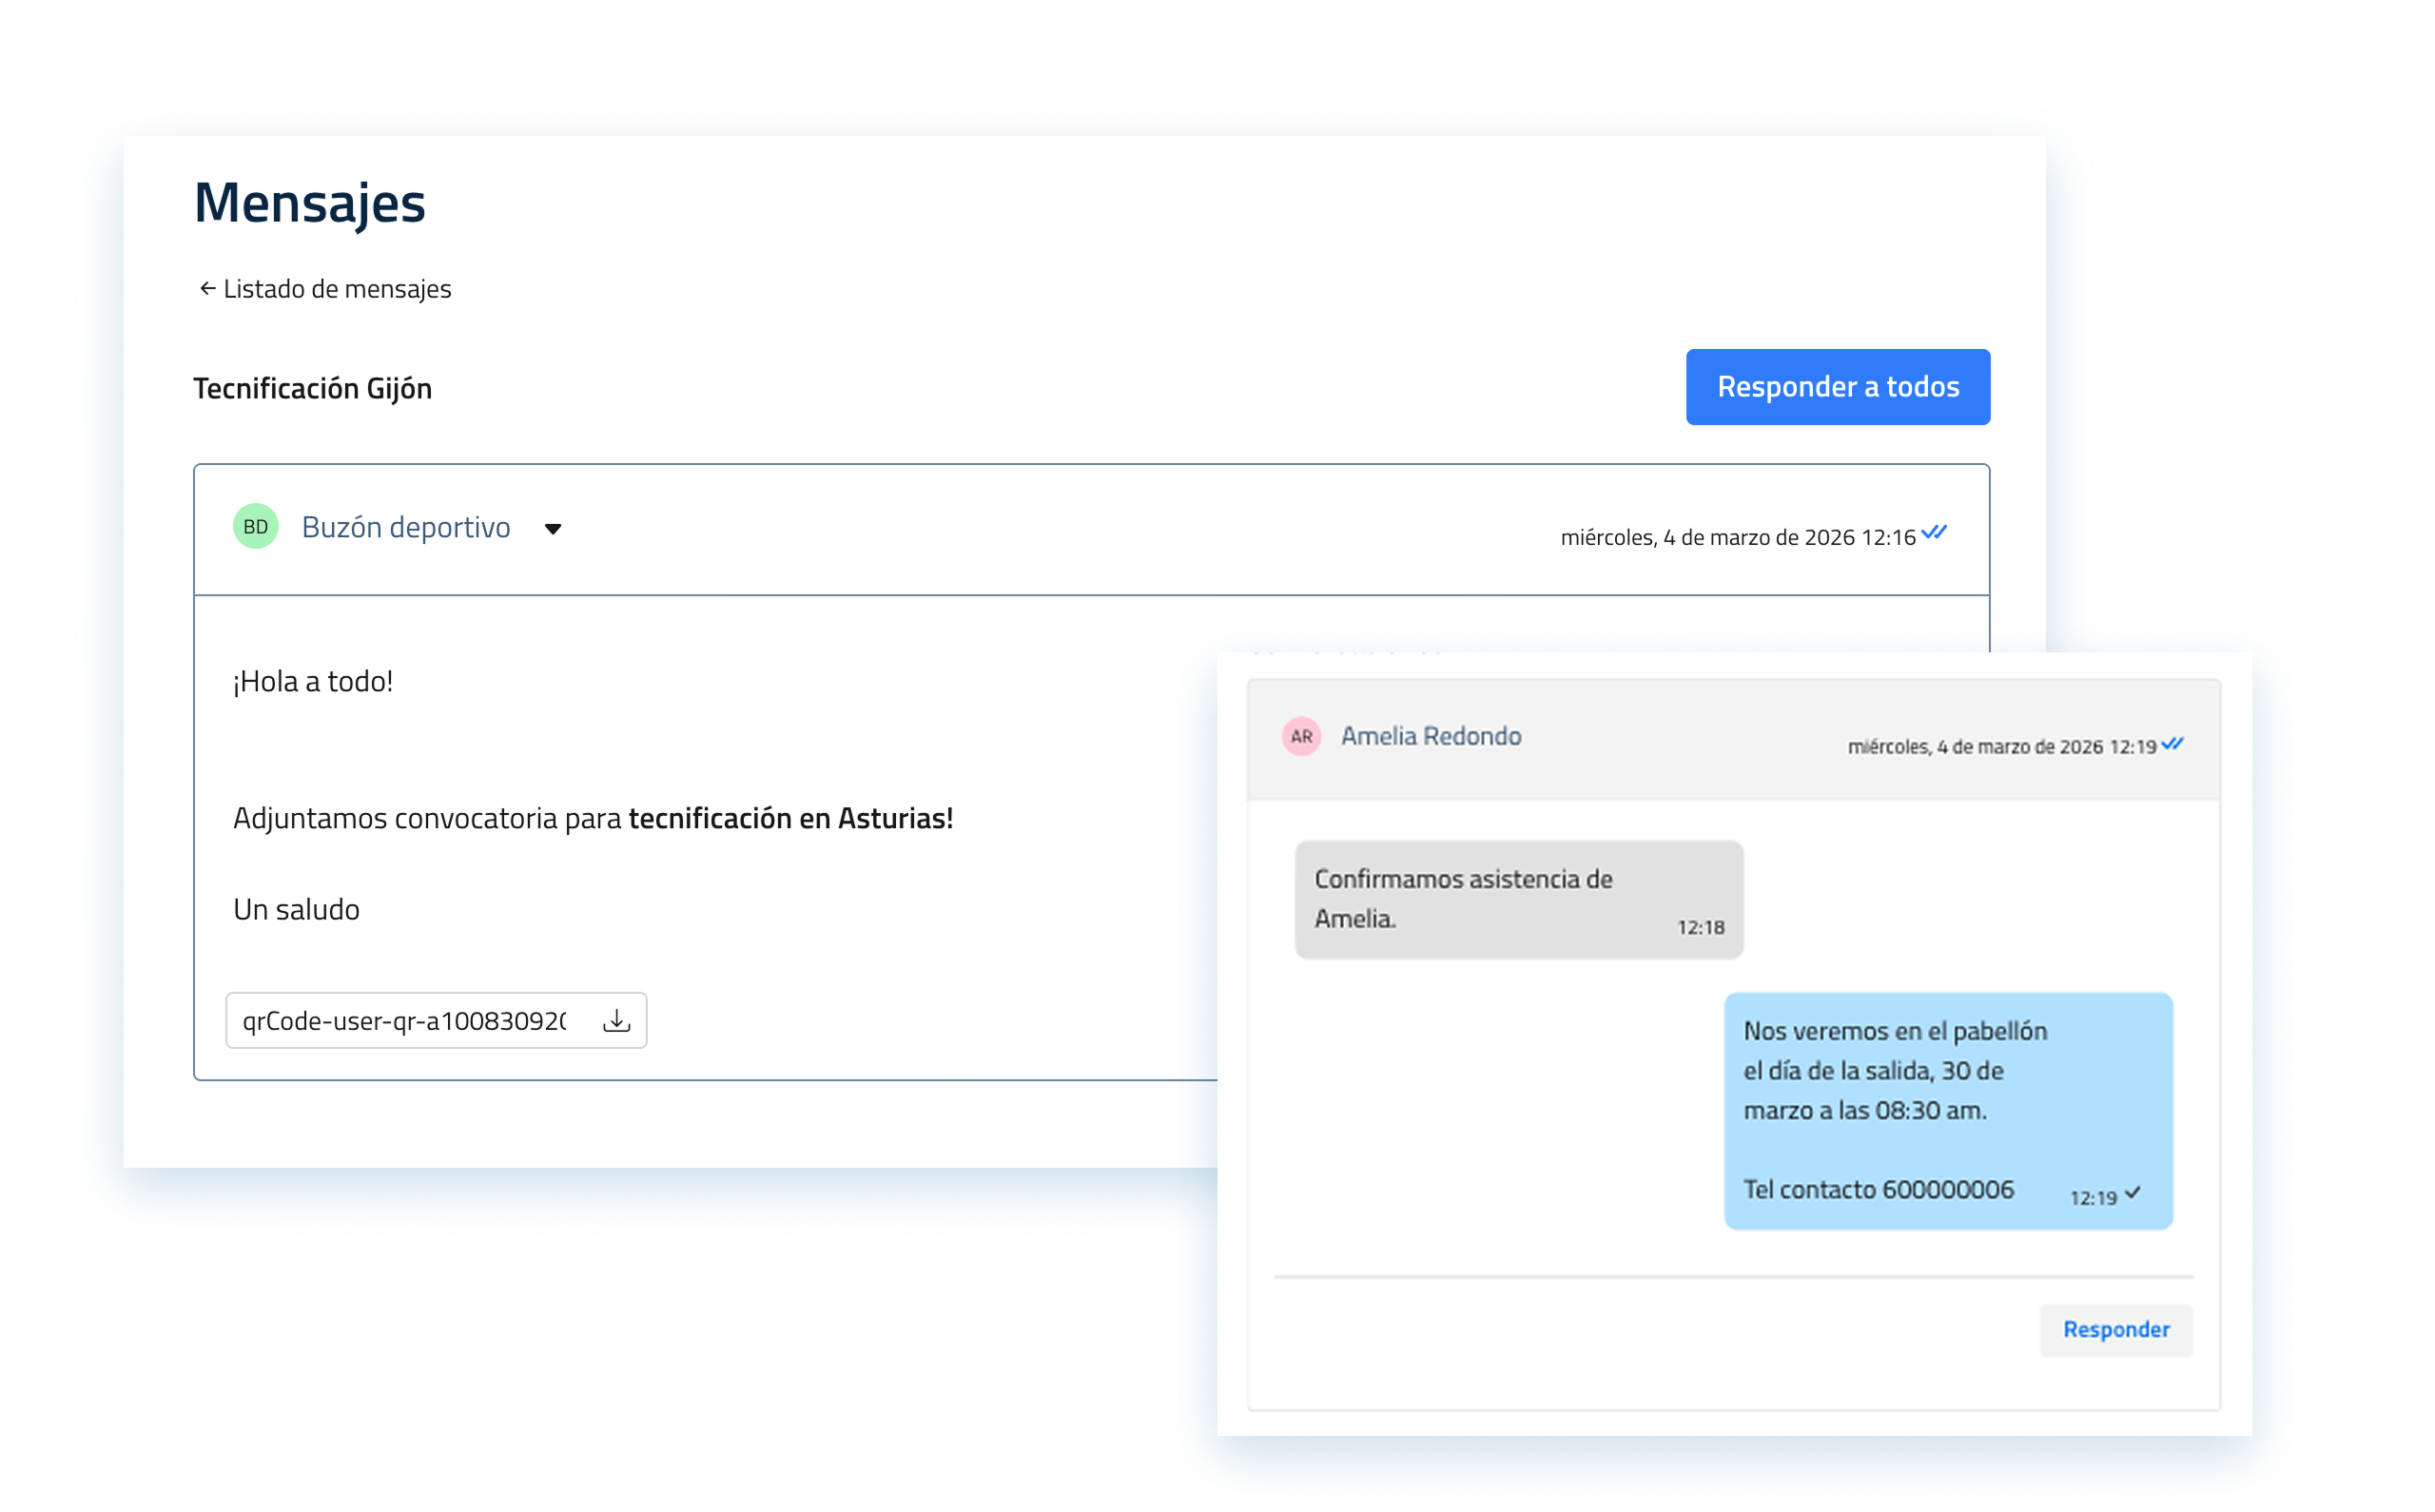Click the attachment download icon
The height and width of the screenshot is (1512, 2435).
click(616, 1020)
